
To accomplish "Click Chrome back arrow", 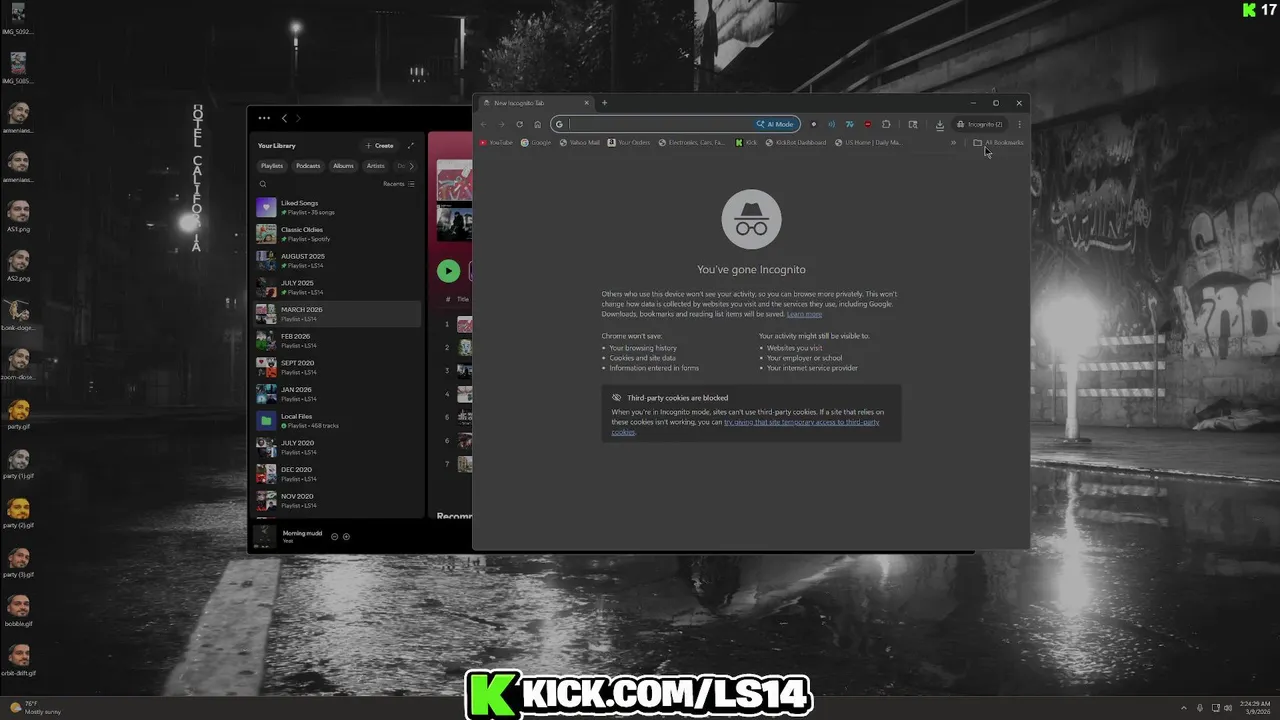I will click(484, 124).
